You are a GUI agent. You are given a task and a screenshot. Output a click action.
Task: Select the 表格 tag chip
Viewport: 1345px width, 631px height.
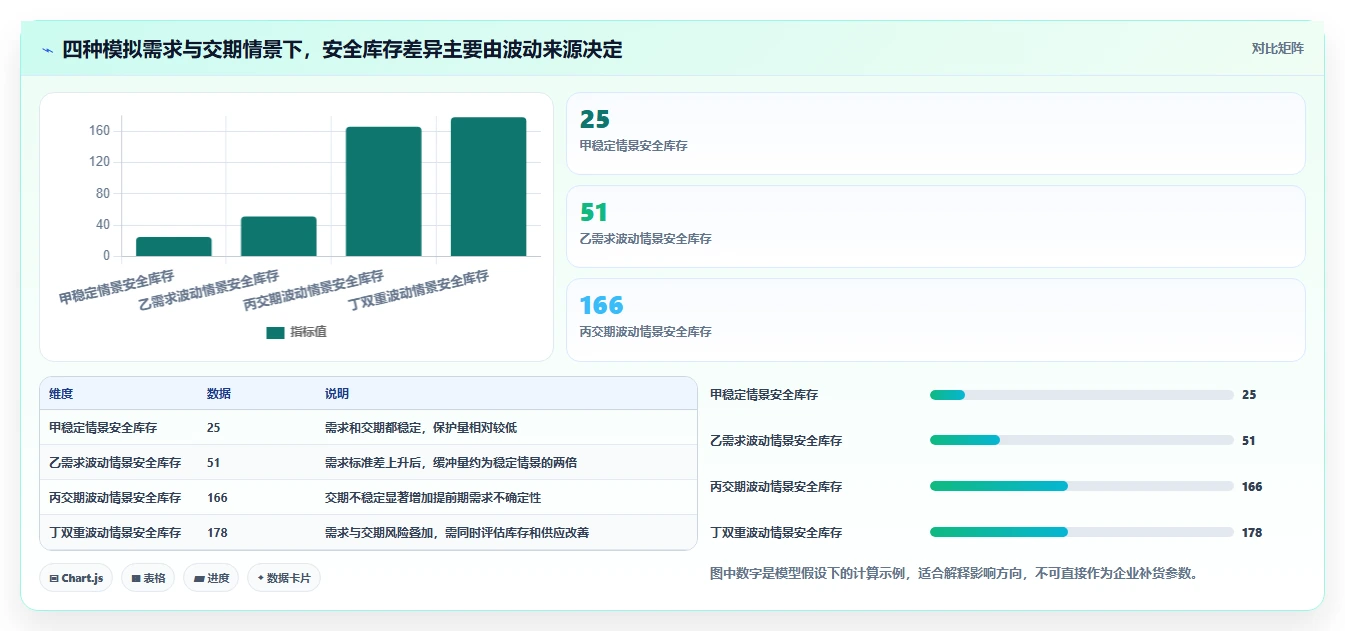pyautogui.click(x=148, y=578)
